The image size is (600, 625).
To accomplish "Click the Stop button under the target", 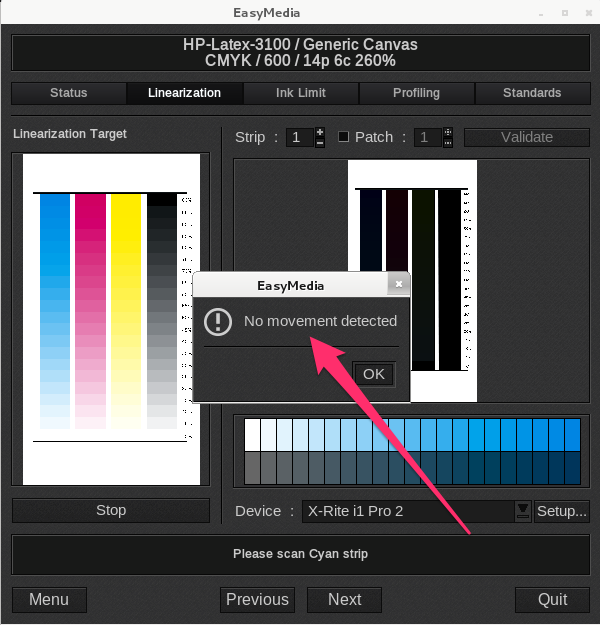I will click(111, 510).
